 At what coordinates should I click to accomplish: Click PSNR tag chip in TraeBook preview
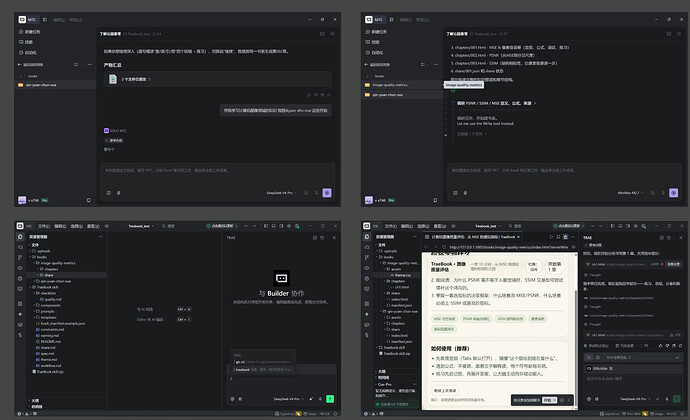click(x=476, y=319)
